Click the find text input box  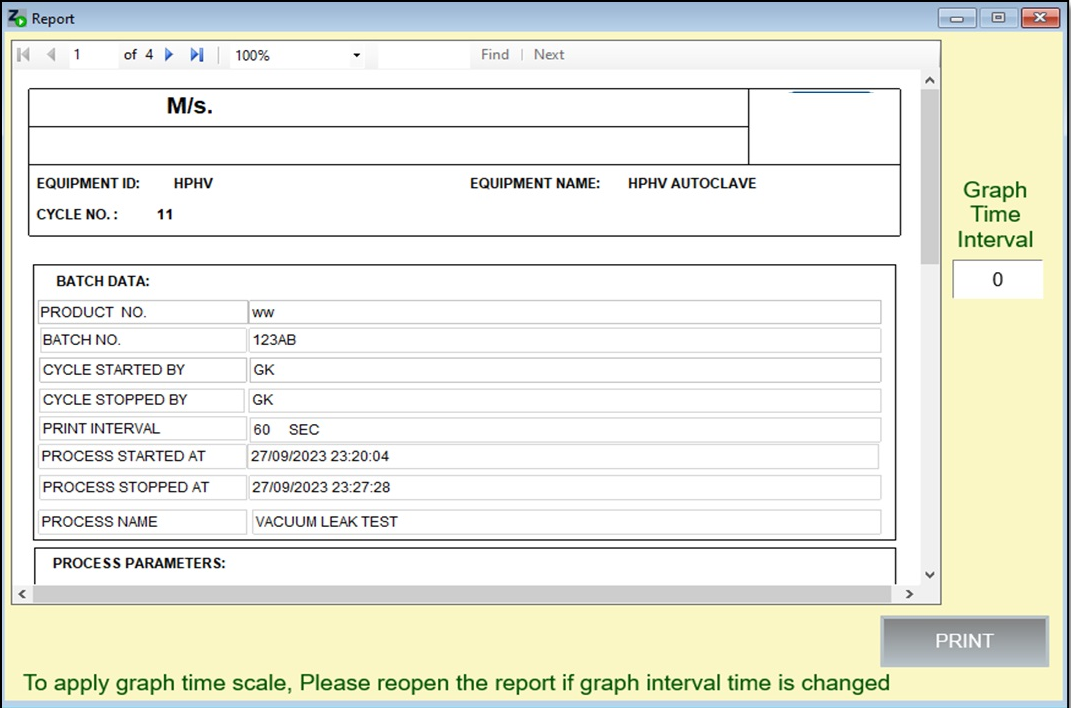point(423,55)
